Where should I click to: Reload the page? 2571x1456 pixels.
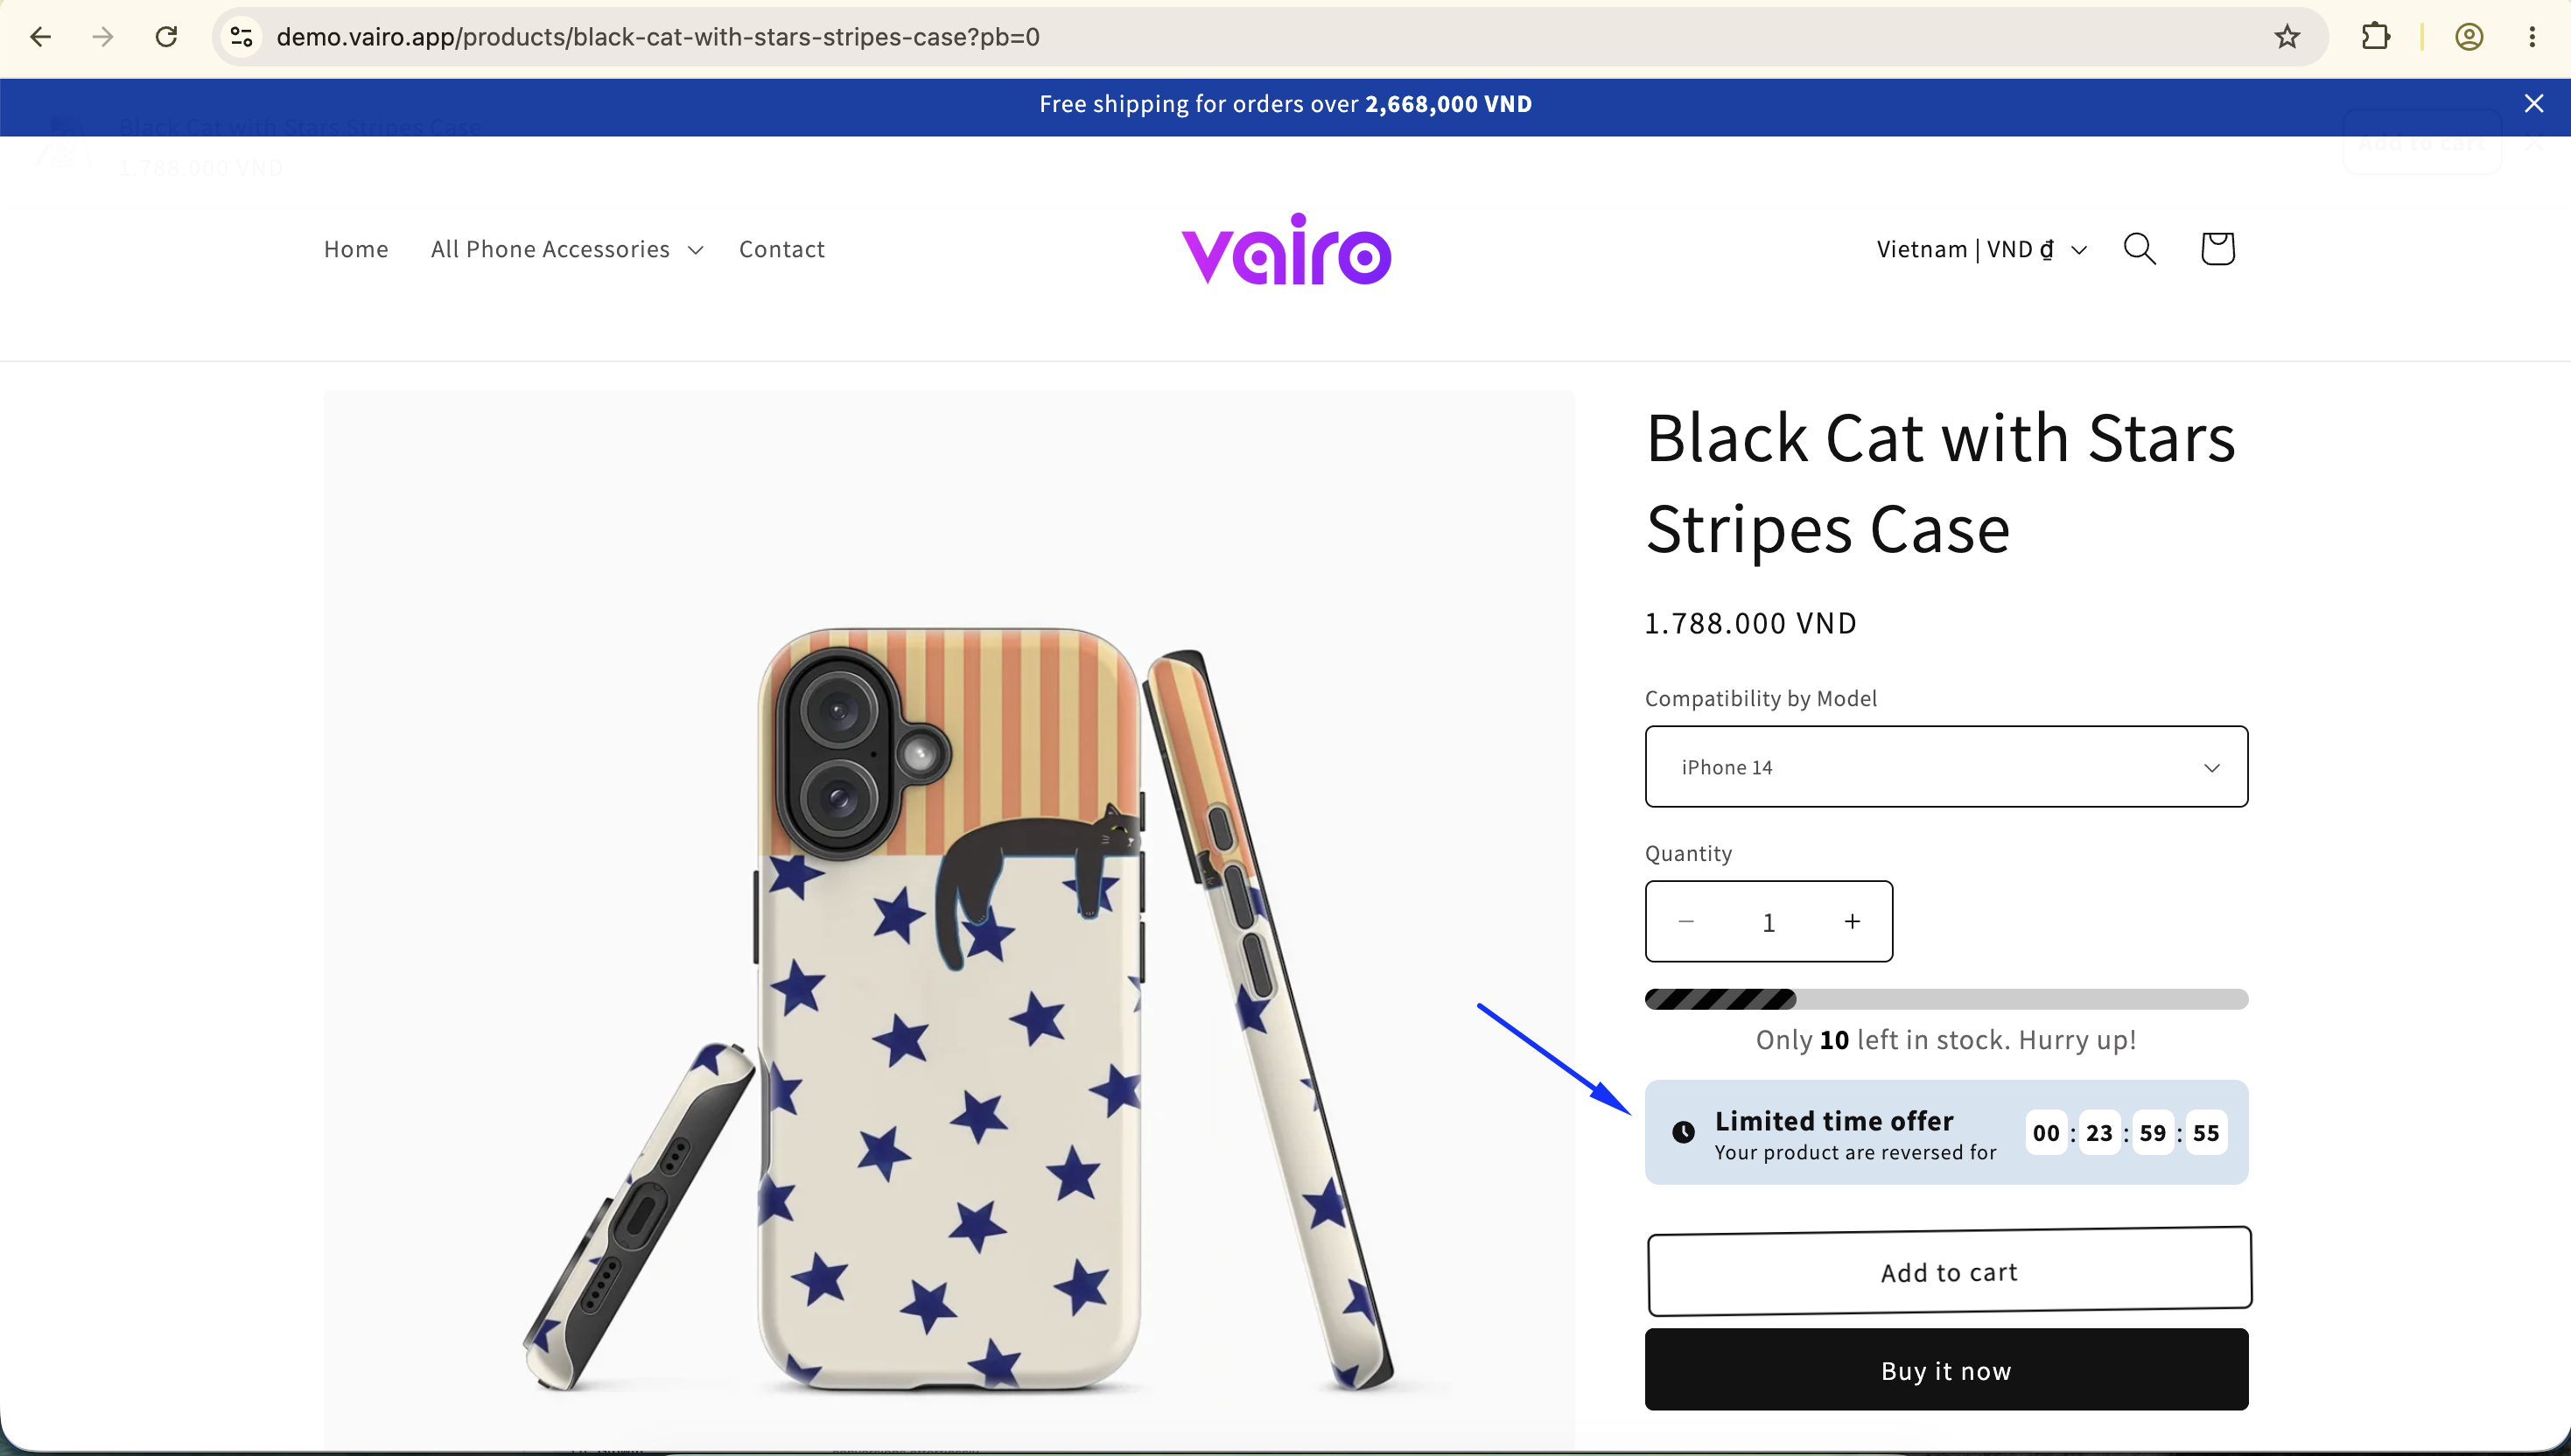click(x=166, y=37)
